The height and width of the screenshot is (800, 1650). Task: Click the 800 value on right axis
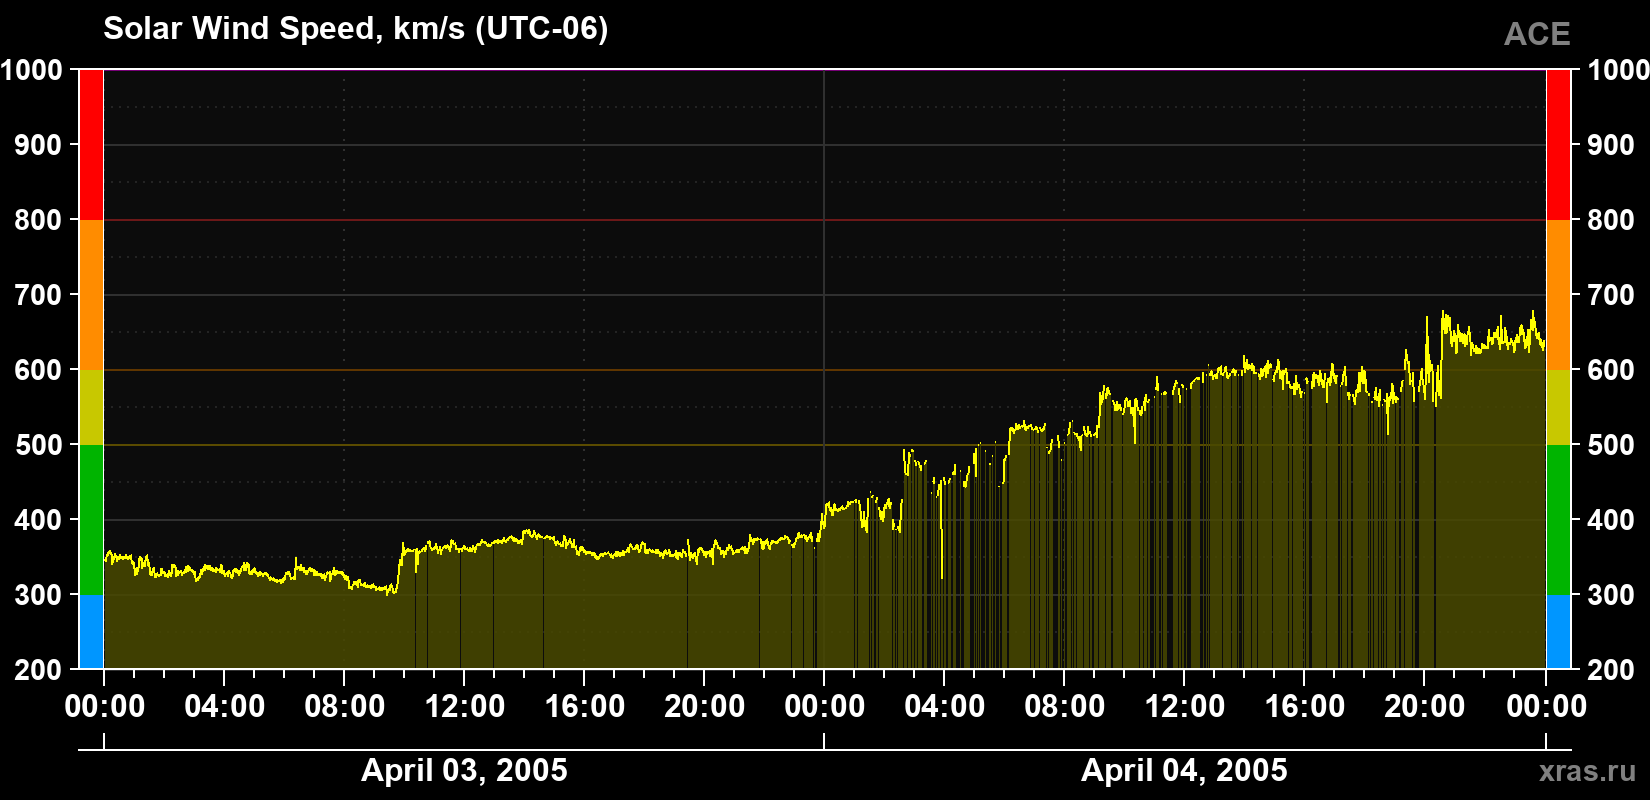click(x=1612, y=220)
